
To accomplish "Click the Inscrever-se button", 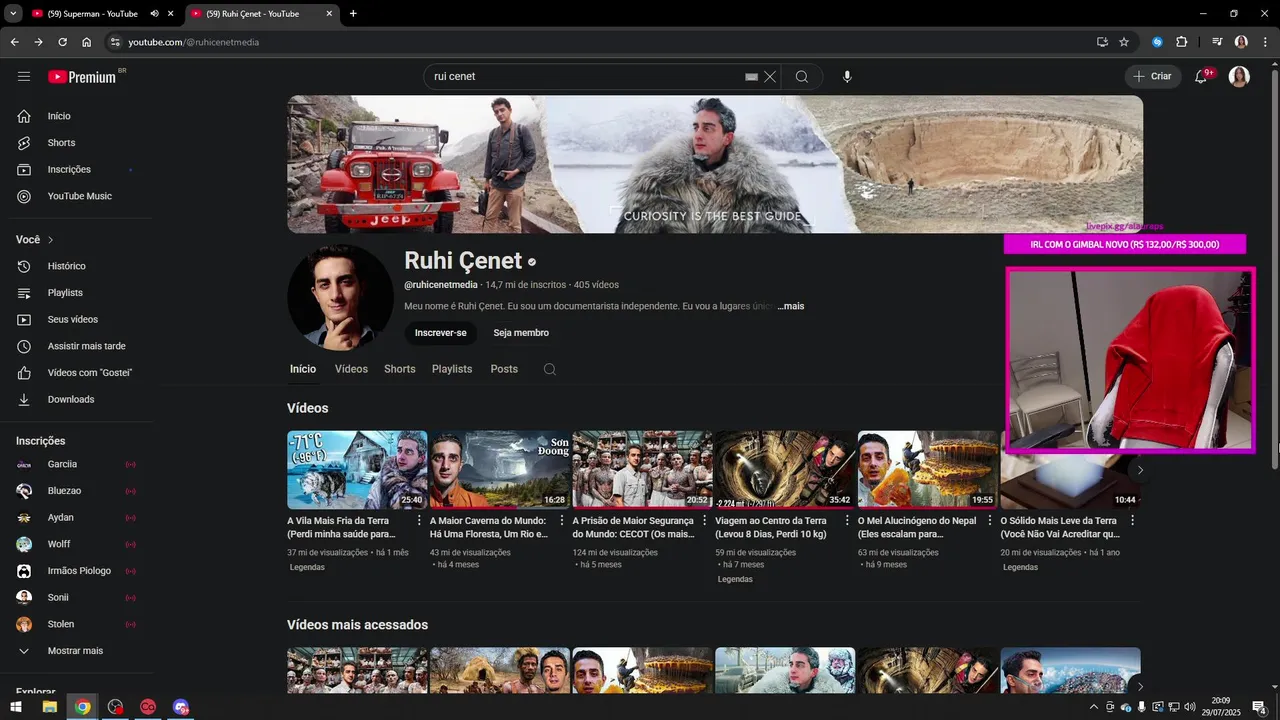I will 441,333.
